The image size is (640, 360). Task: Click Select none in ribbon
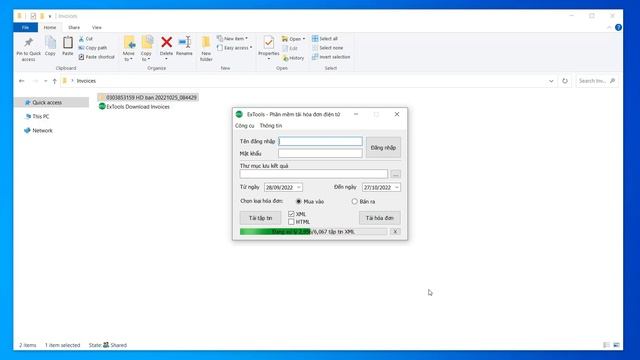[x=327, y=48]
